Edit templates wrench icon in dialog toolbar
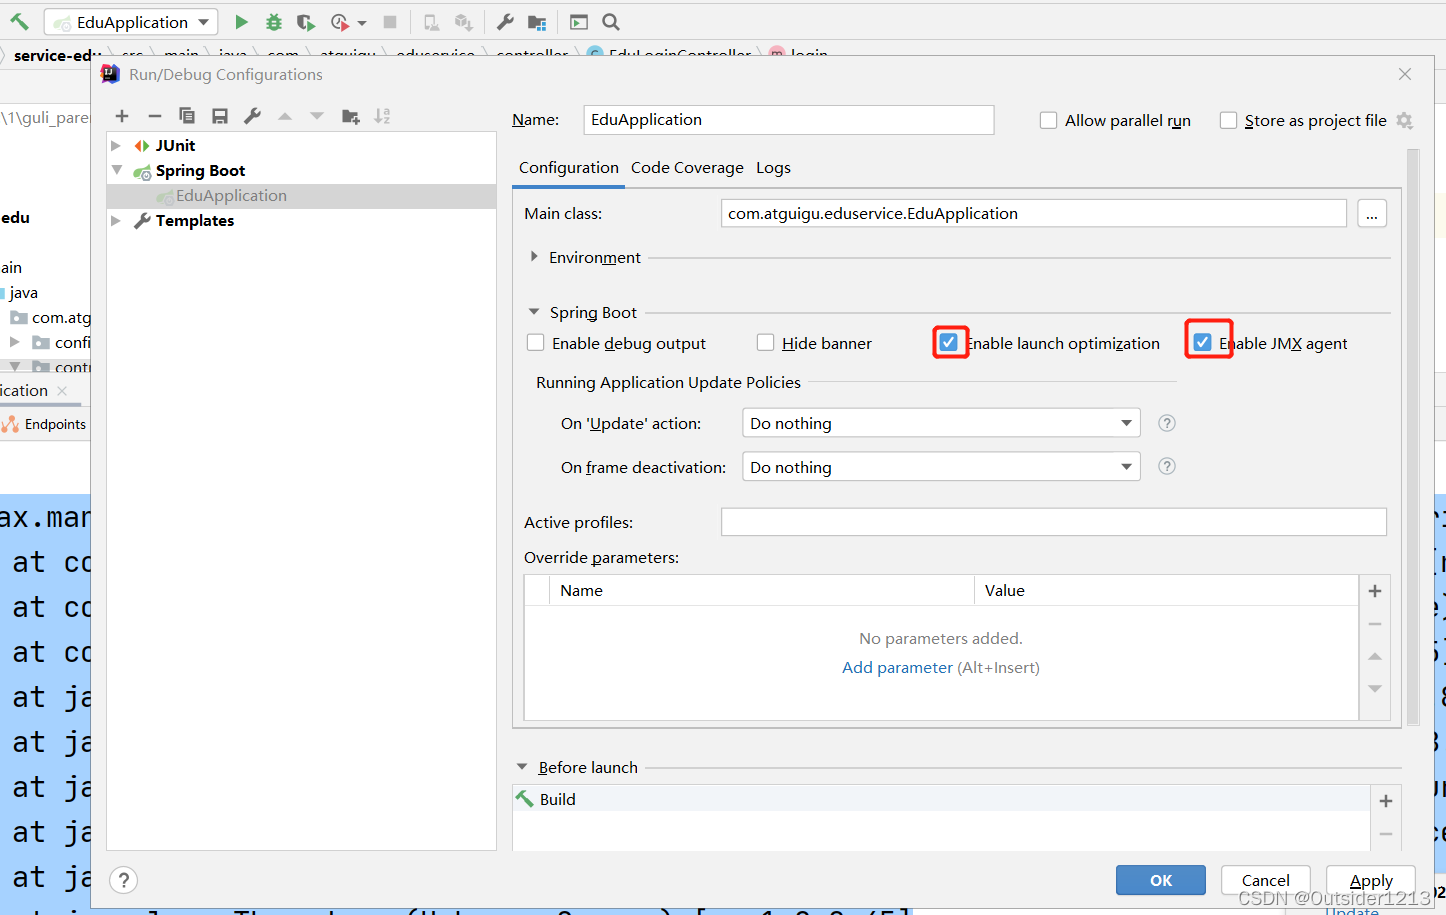1446x915 pixels. click(x=252, y=116)
